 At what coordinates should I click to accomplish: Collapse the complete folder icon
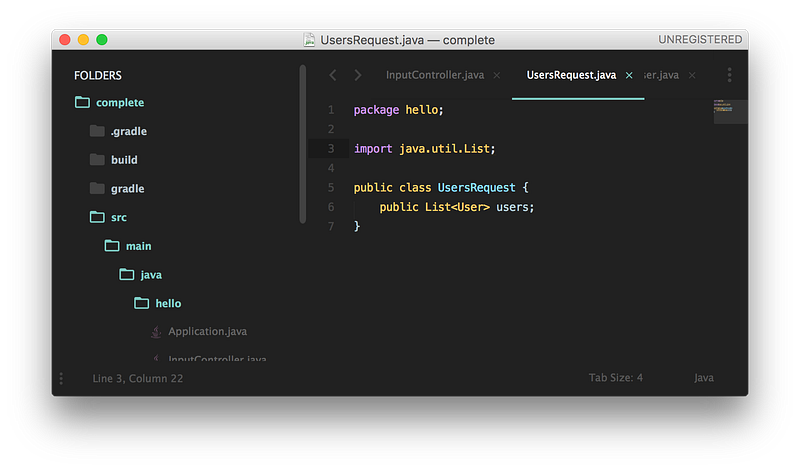[x=82, y=102]
